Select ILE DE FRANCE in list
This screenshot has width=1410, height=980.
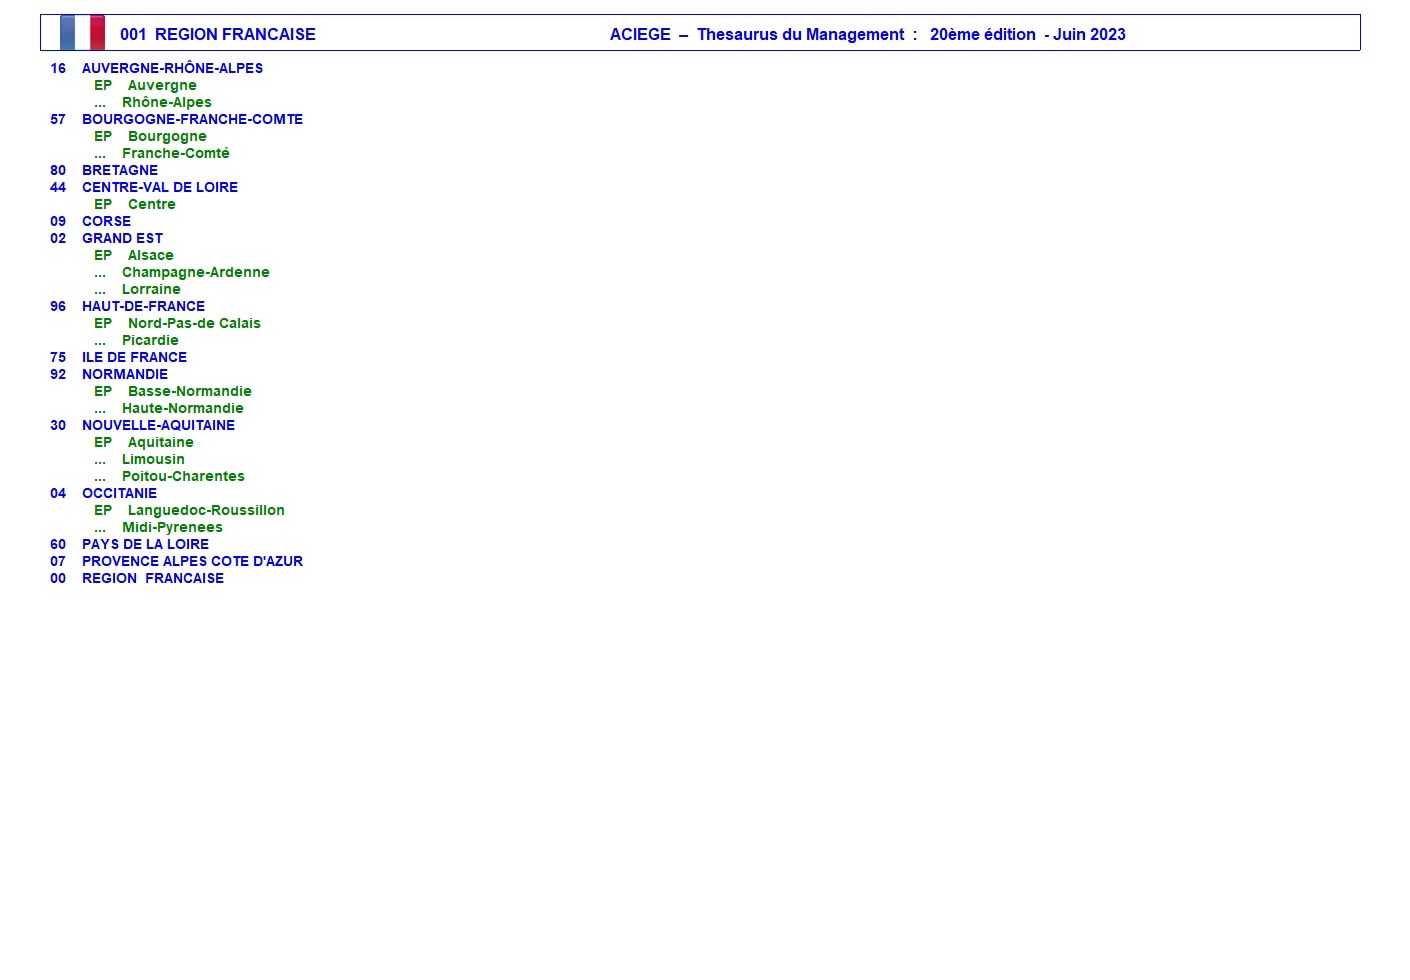pos(134,357)
